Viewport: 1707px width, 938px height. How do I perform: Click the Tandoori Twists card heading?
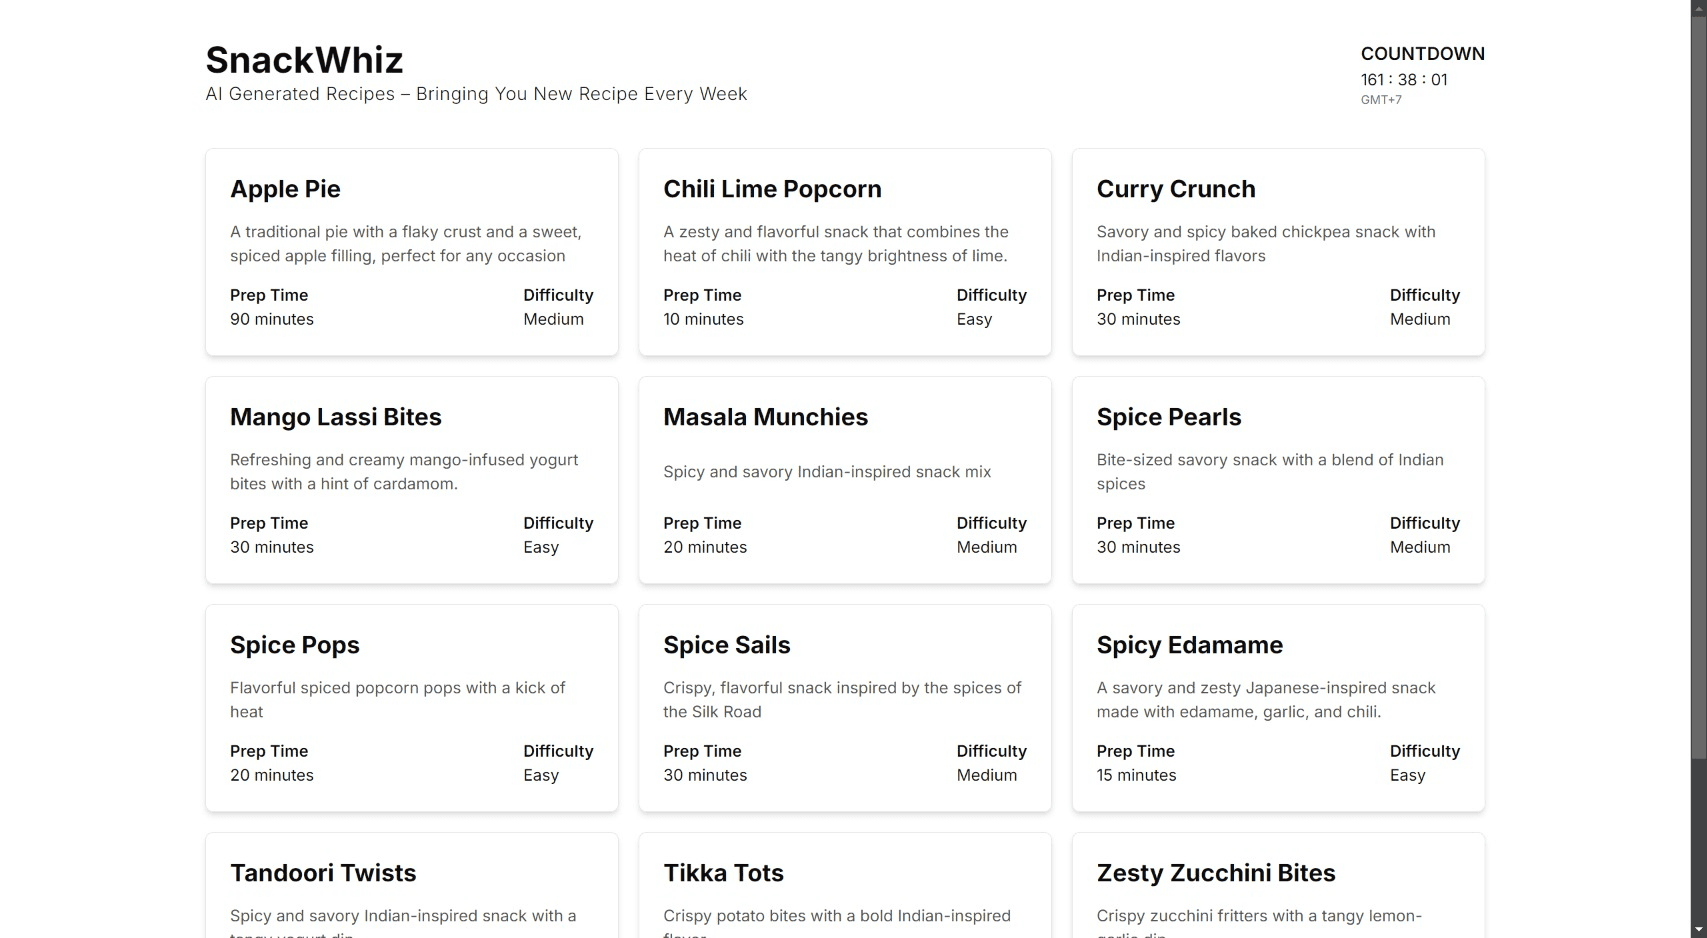323,874
